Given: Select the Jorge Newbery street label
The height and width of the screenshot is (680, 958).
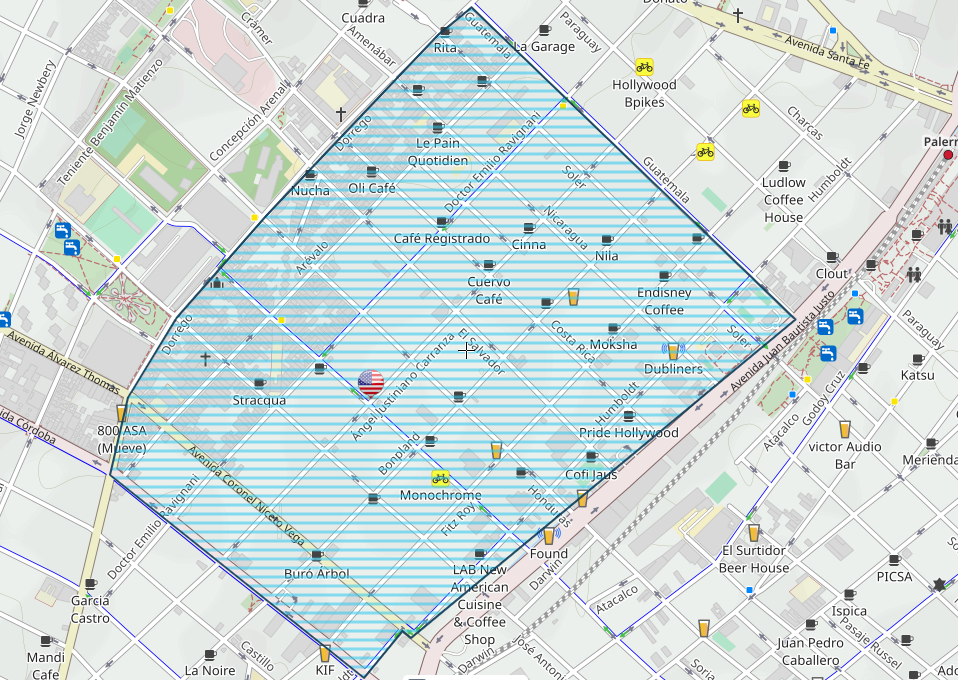Looking at the screenshot, I should [35, 98].
